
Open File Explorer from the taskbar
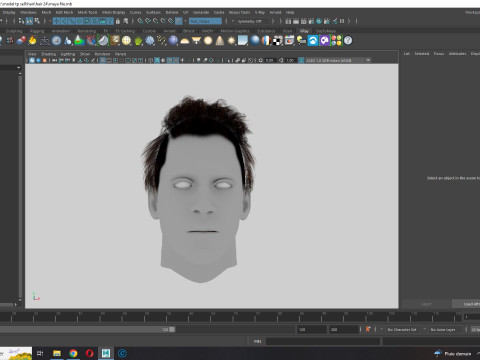point(57,353)
